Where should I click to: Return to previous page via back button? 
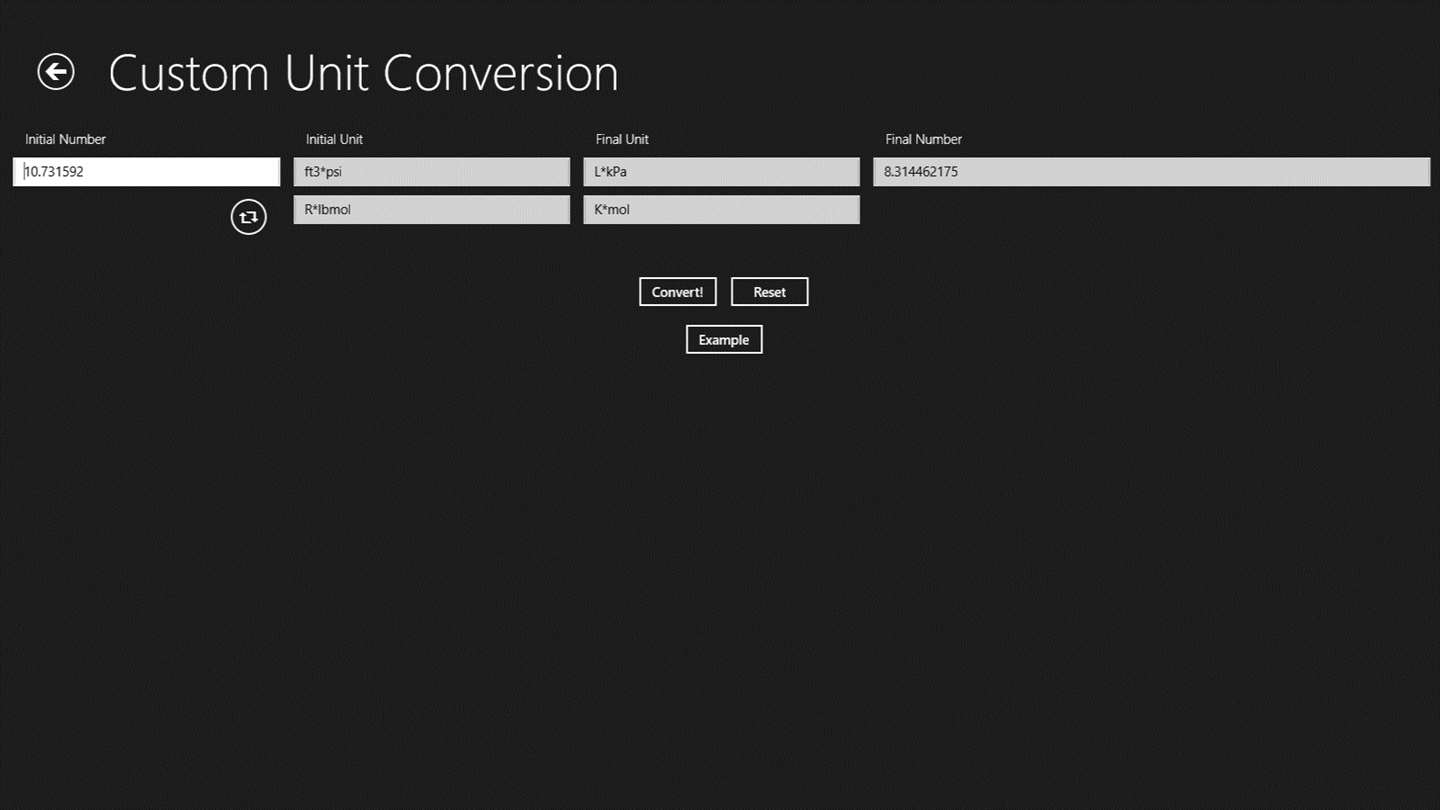pos(56,72)
